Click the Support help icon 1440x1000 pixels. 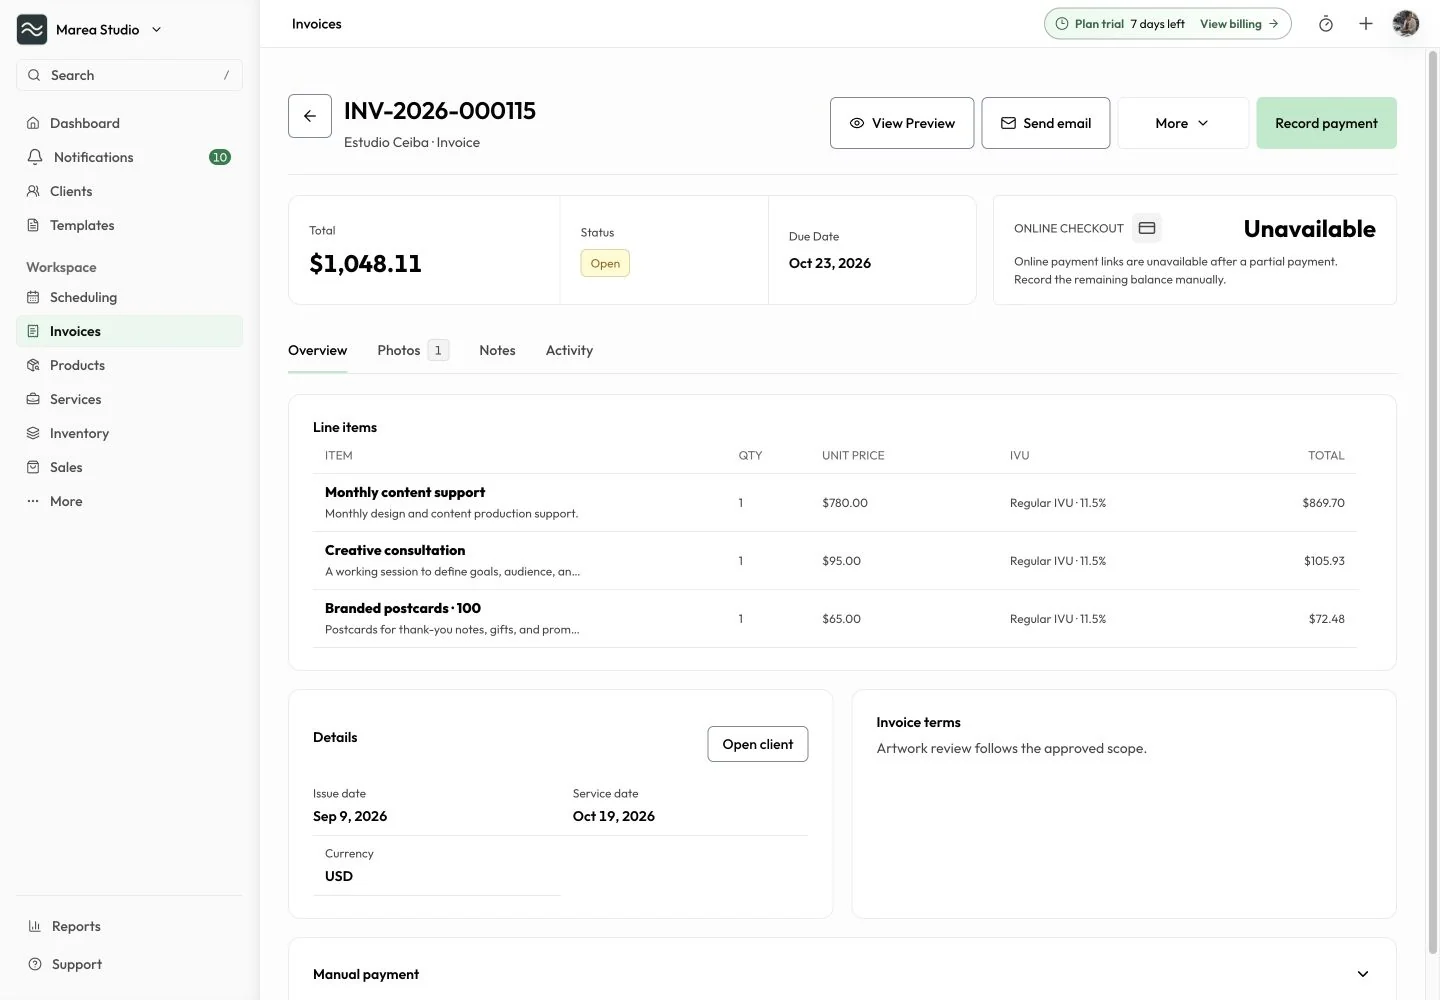35,964
